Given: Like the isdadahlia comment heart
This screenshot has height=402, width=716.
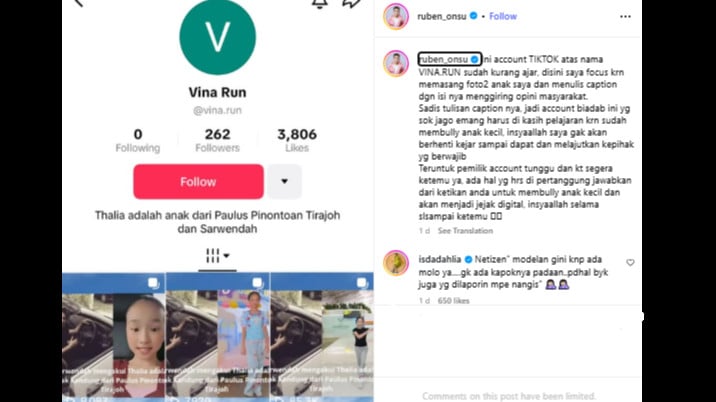Looking at the screenshot, I should pos(630,263).
